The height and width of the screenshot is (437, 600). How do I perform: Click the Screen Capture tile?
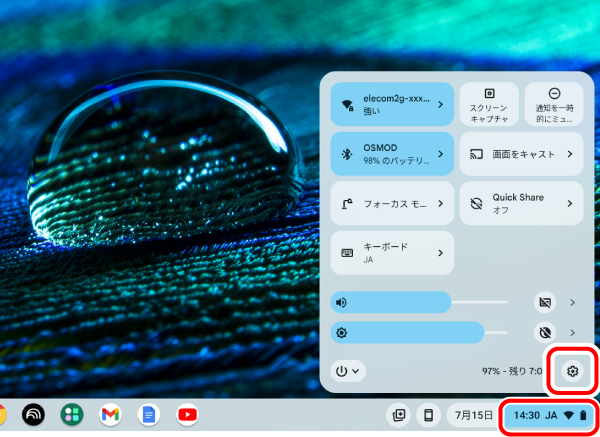click(x=490, y=104)
